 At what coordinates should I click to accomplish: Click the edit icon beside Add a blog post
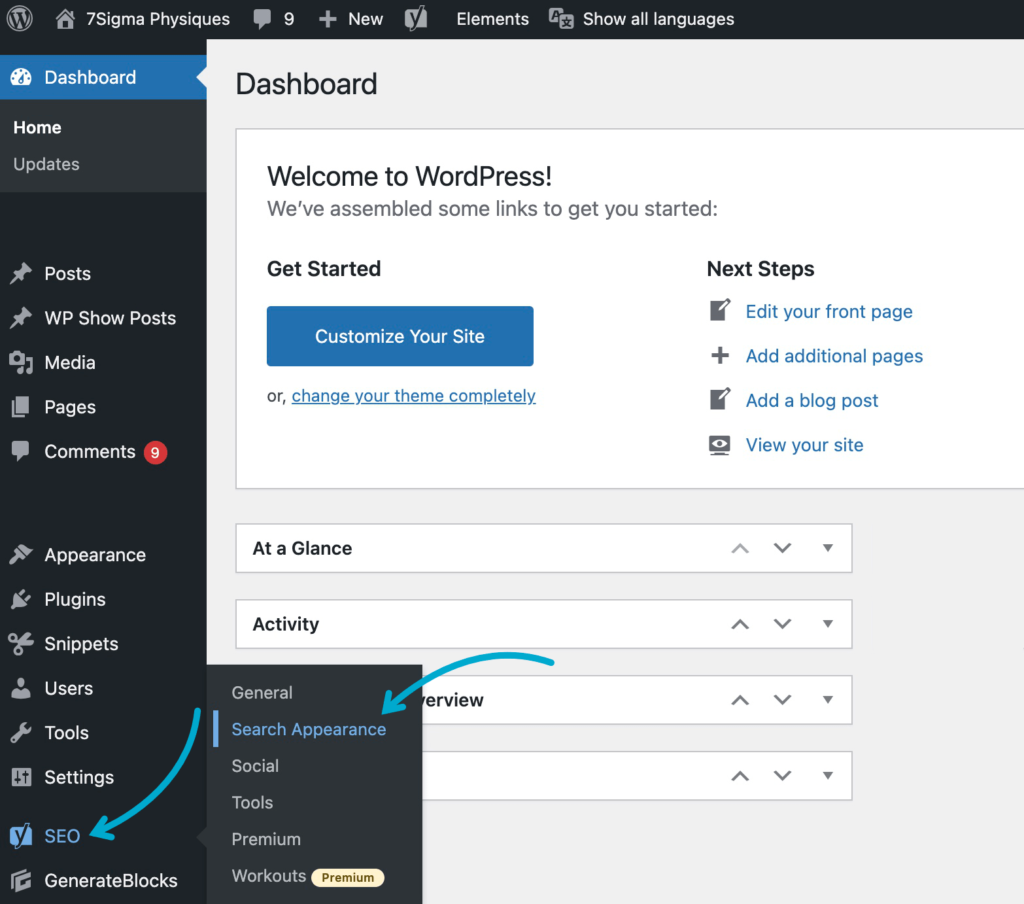tap(720, 399)
